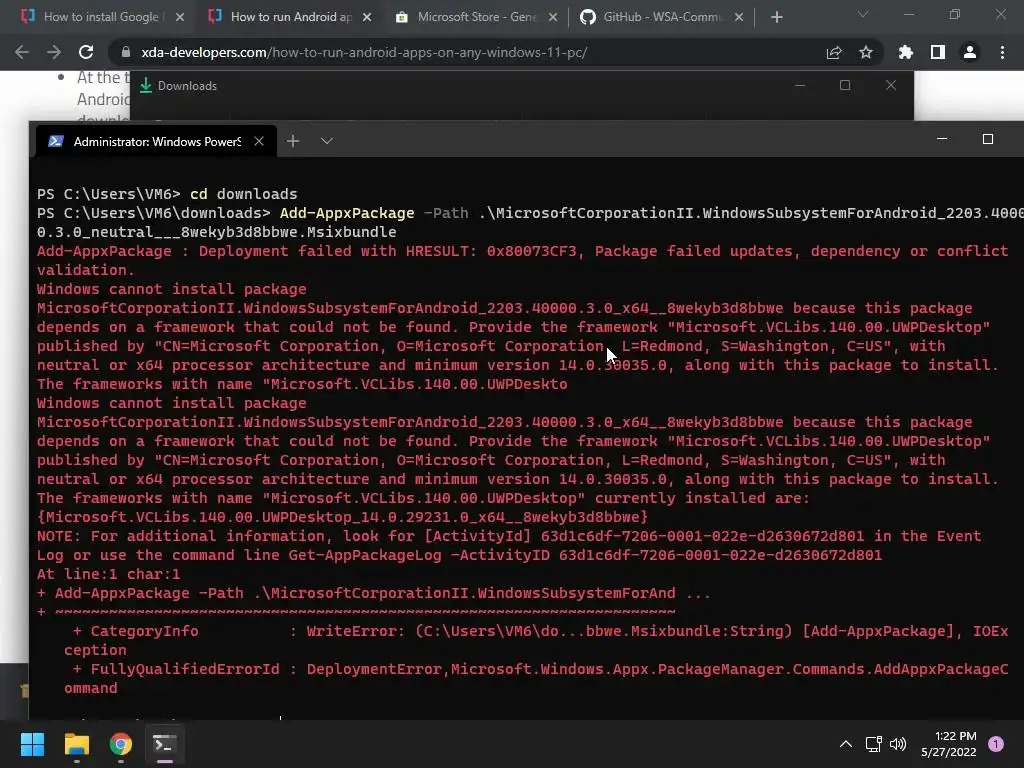Go forward in Chrome history
1024x768 pixels.
click(54, 52)
